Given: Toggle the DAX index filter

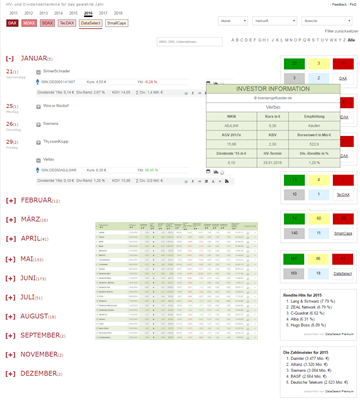Looking at the screenshot, I should [12, 23].
